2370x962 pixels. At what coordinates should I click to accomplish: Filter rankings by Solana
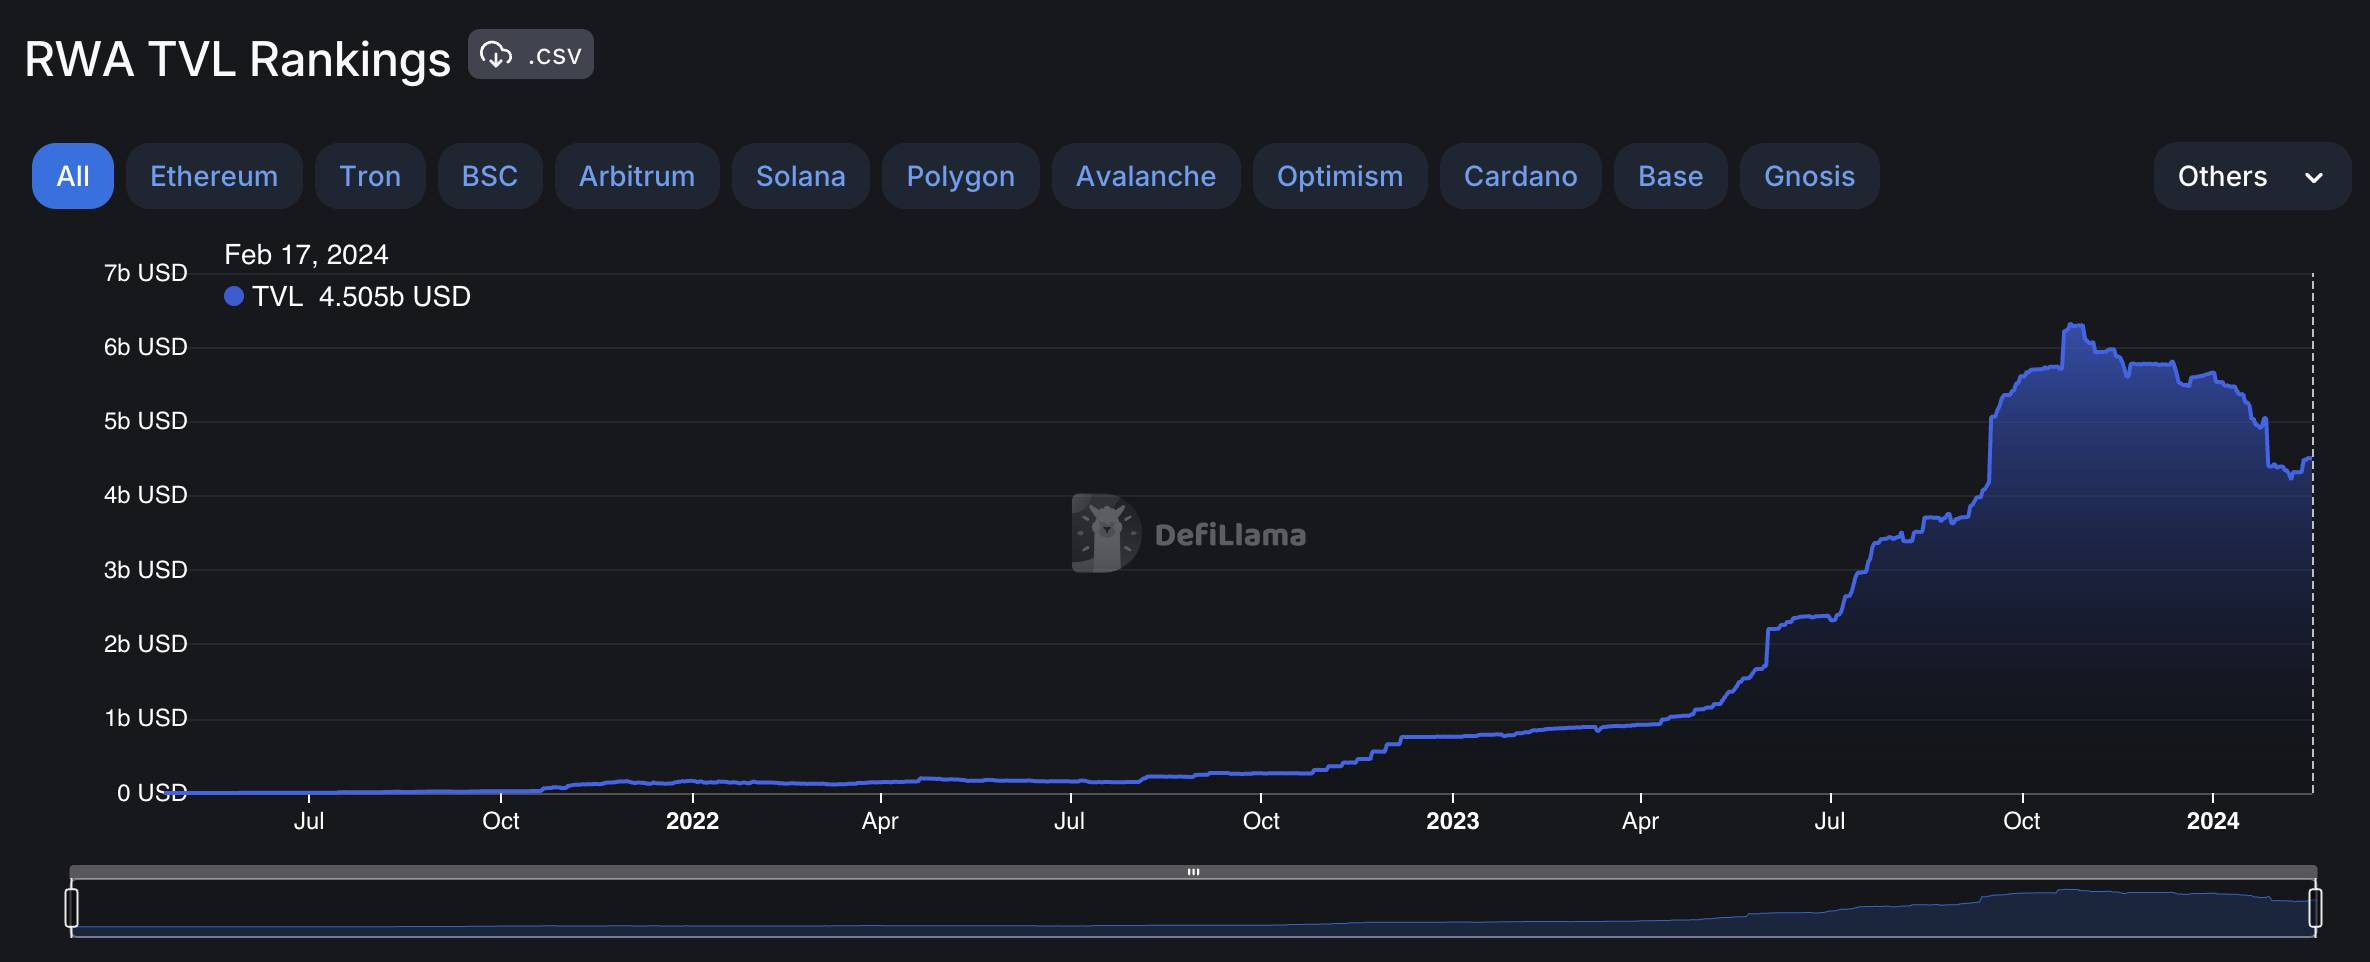coord(801,176)
